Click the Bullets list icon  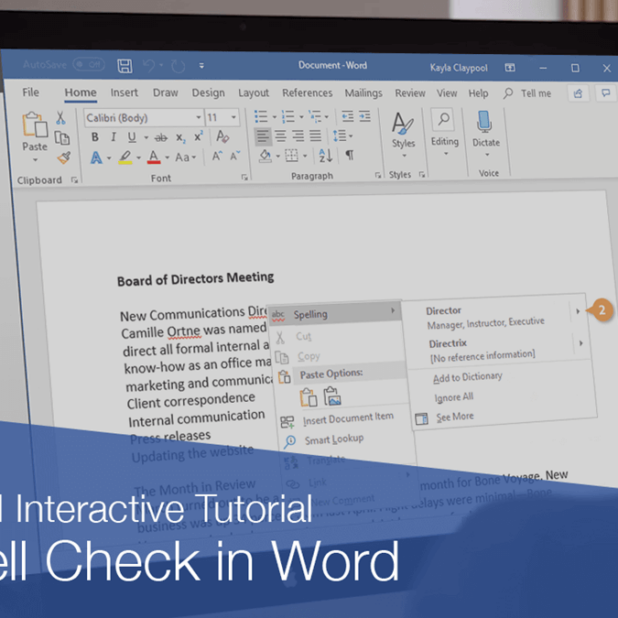[x=261, y=117]
